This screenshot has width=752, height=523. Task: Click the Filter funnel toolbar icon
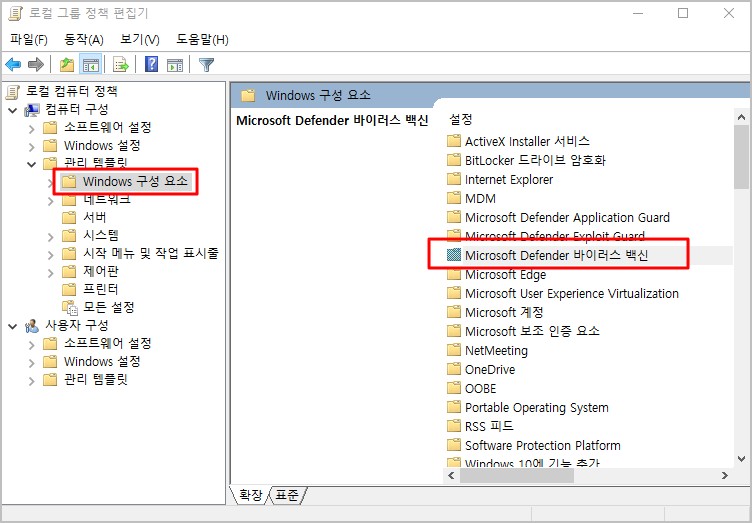pos(206,65)
